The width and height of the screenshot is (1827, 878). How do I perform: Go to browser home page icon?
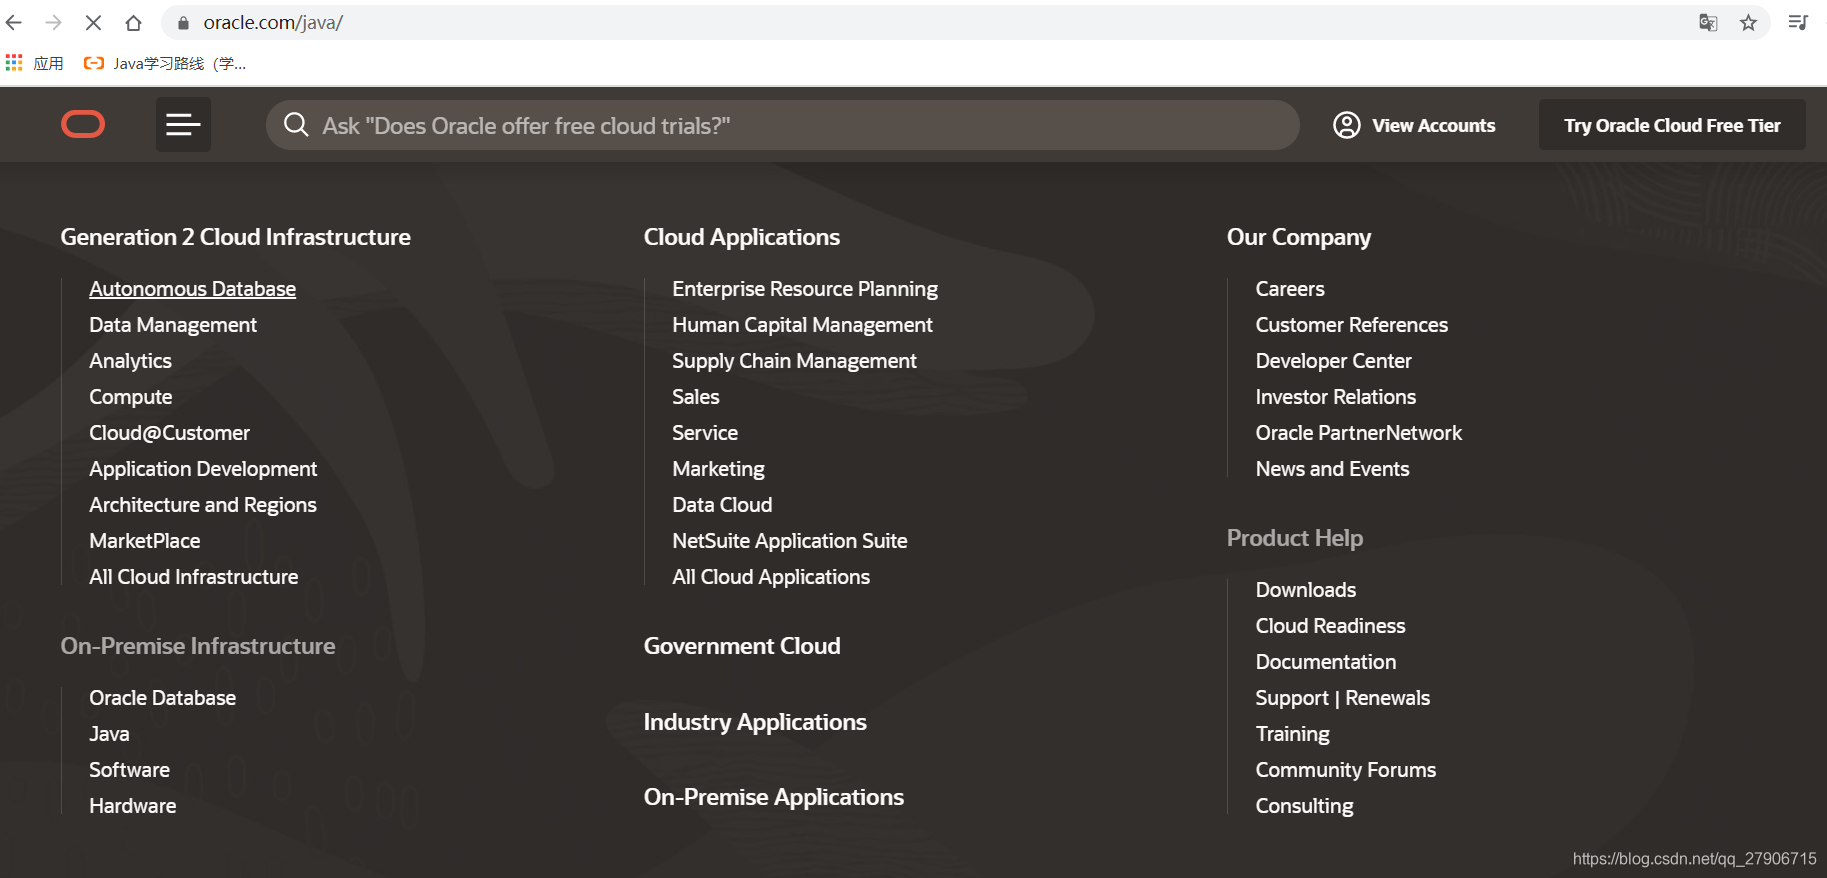coord(133,22)
